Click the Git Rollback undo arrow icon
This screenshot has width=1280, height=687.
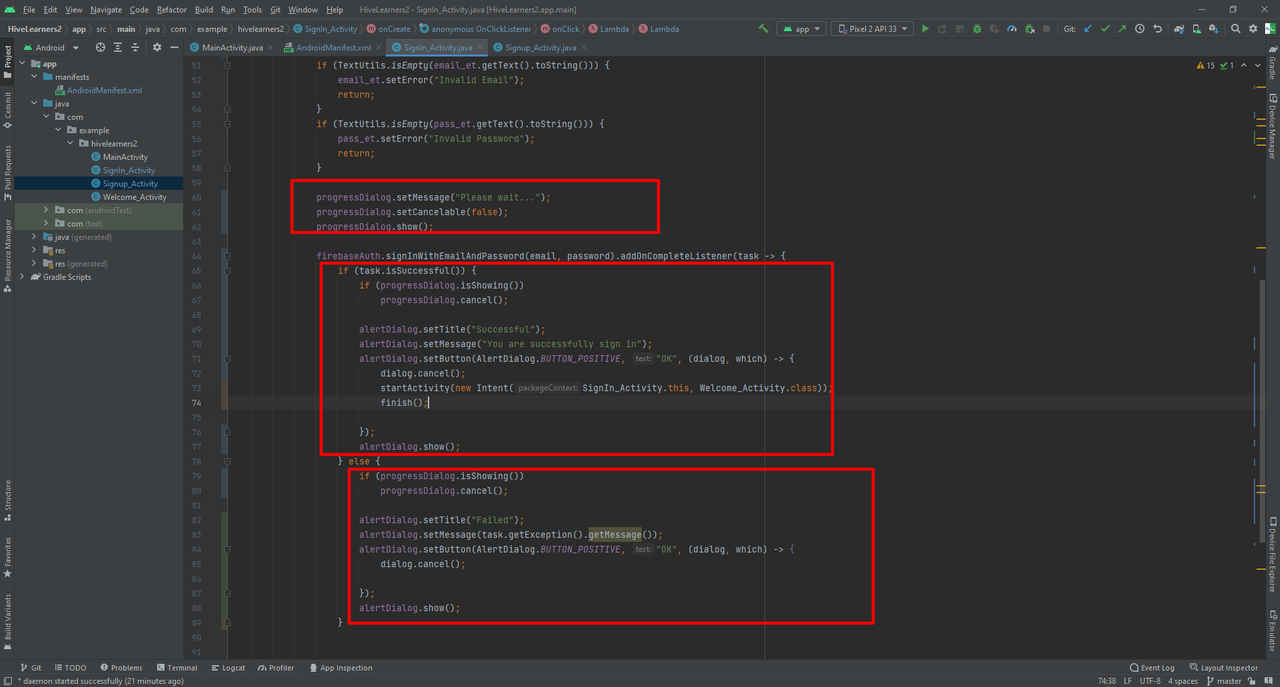click(x=1157, y=29)
